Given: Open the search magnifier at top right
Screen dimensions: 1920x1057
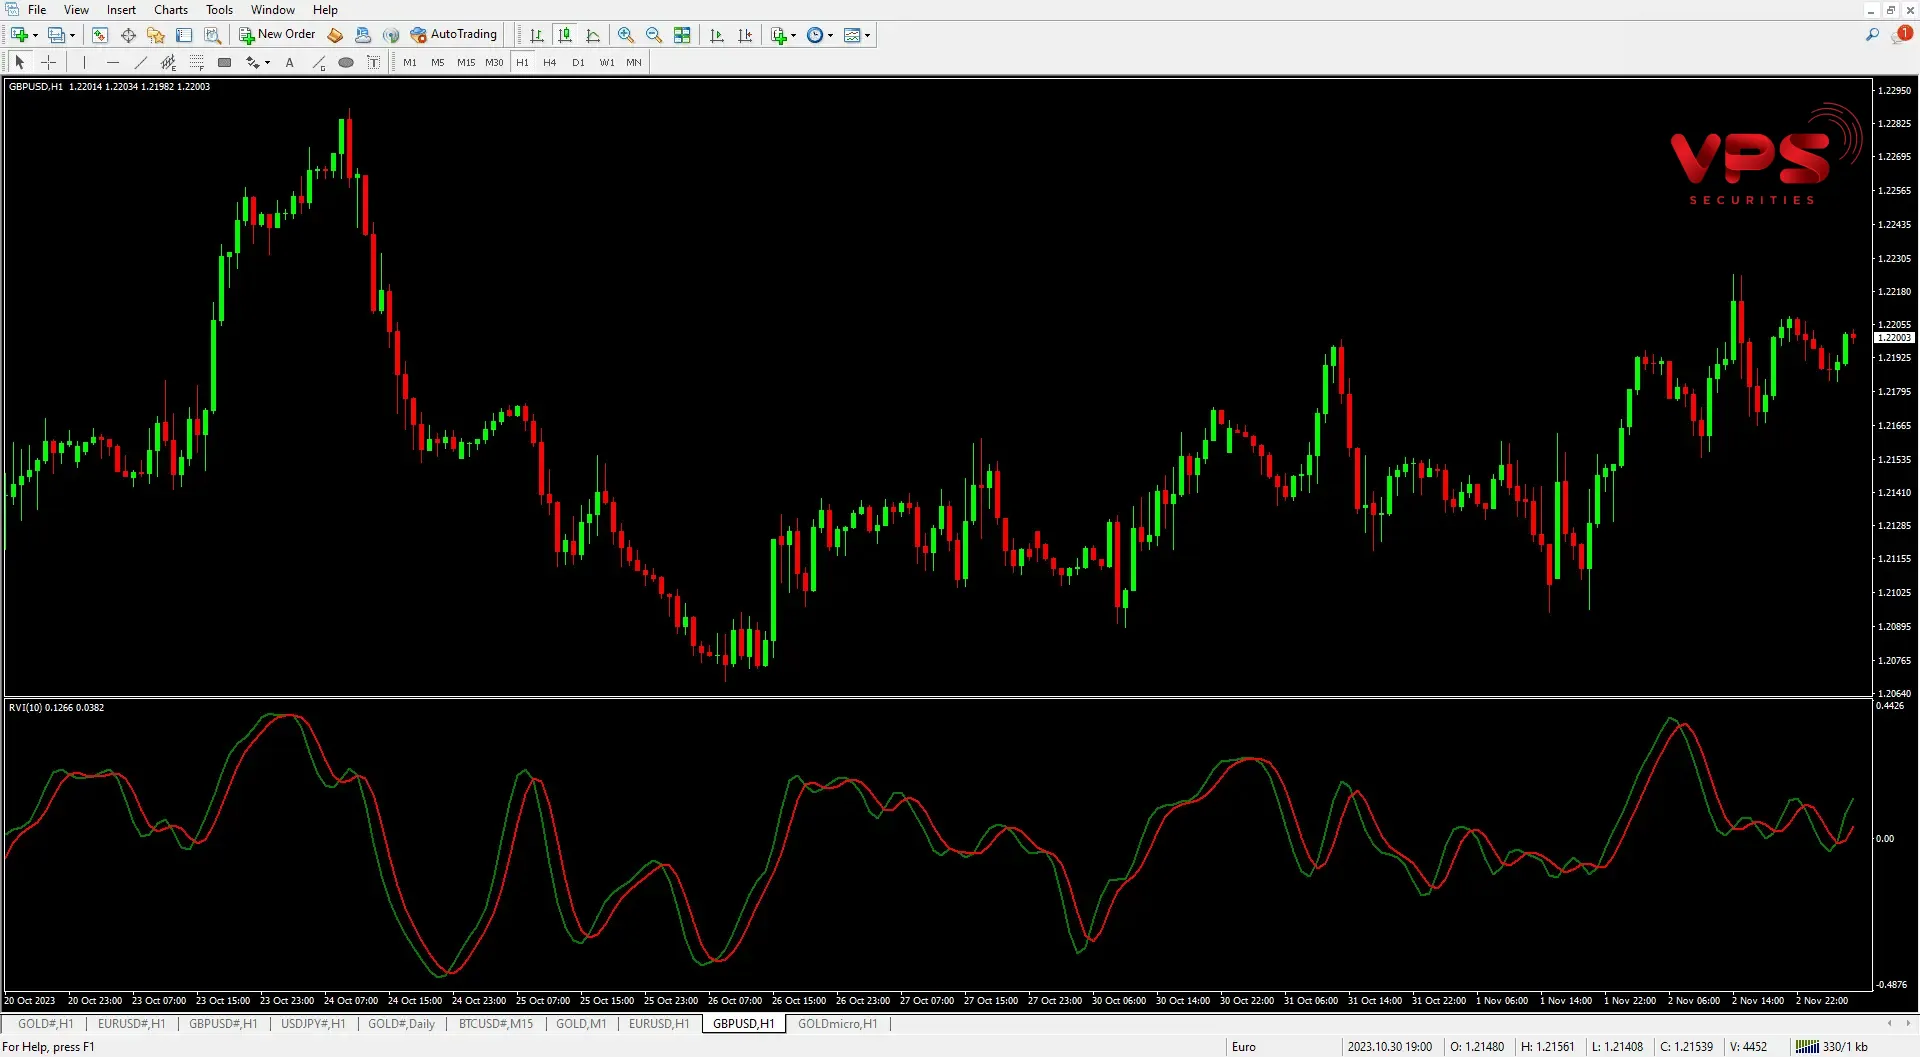Looking at the screenshot, I should coord(1872,35).
